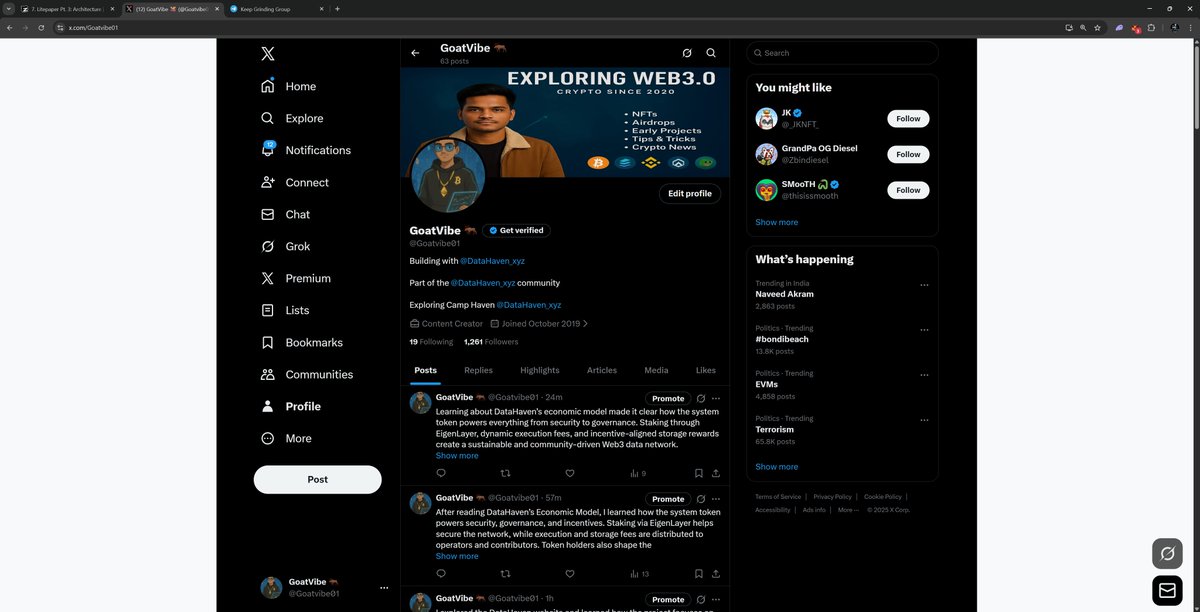Switch to the Highlights tab

tap(540, 370)
